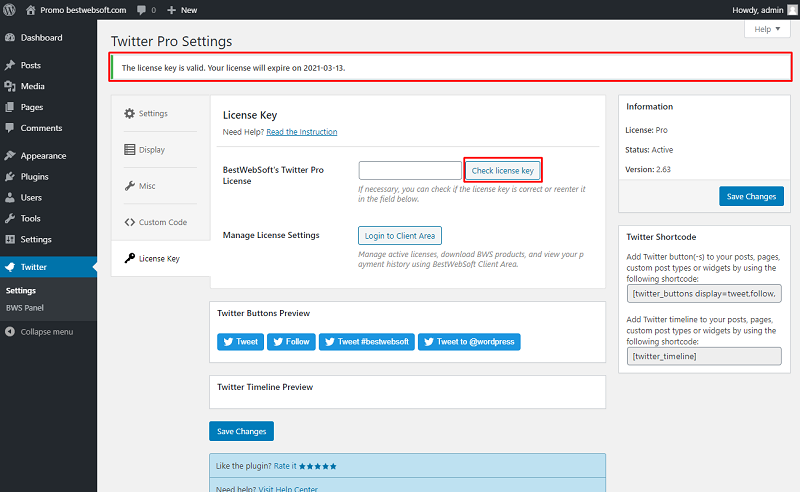Screen dimensions: 800x492
Task: Click the gear icon of Settings tab
Action: (x=130, y=113)
